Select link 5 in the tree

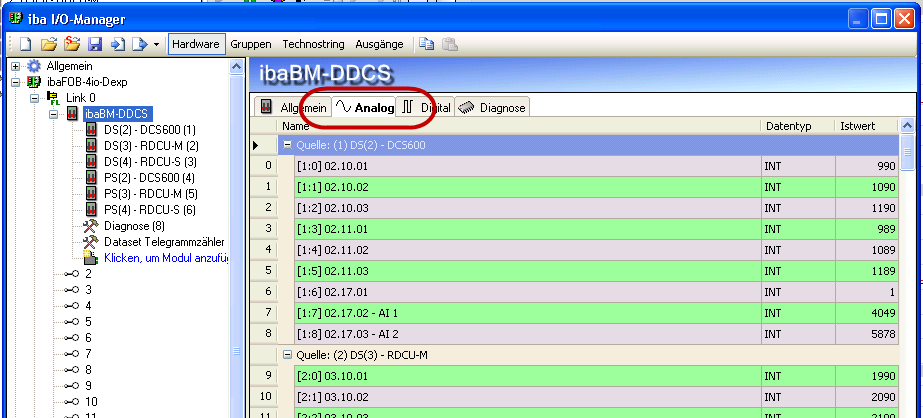(88, 321)
